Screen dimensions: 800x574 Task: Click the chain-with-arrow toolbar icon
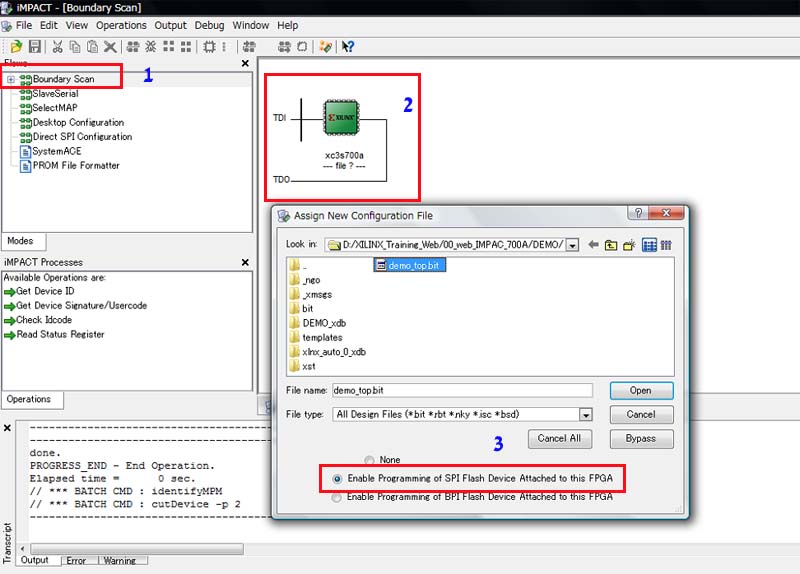coord(284,47)
